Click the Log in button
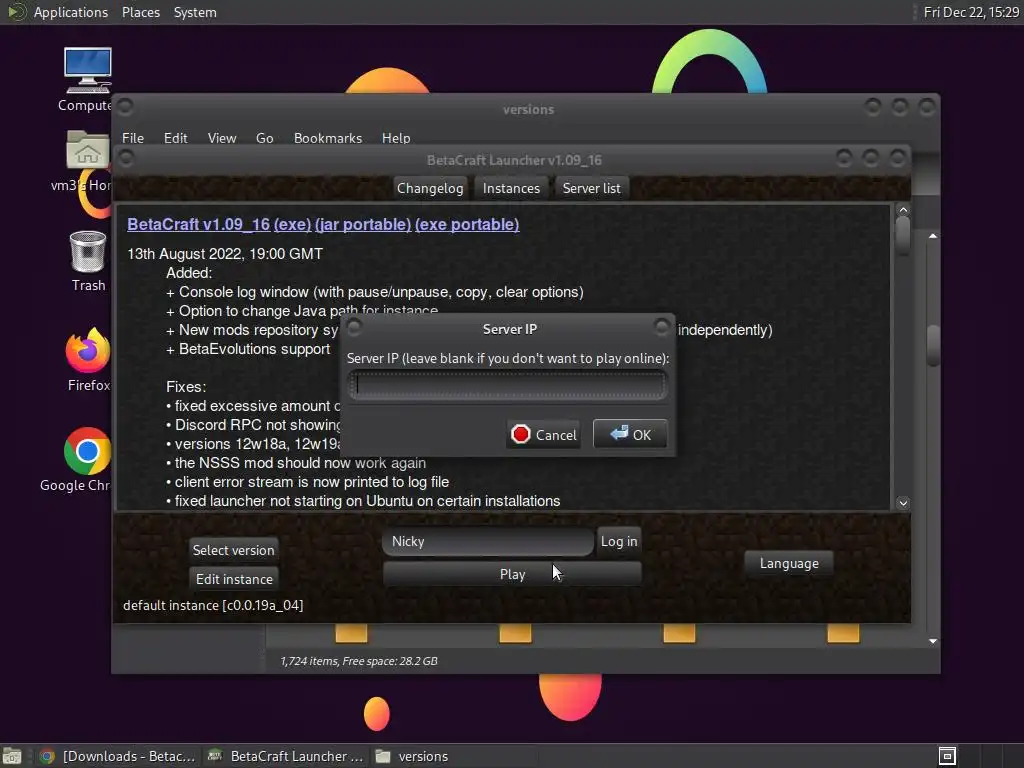Viewport: 1024px width, 768px height. (618, 541)
